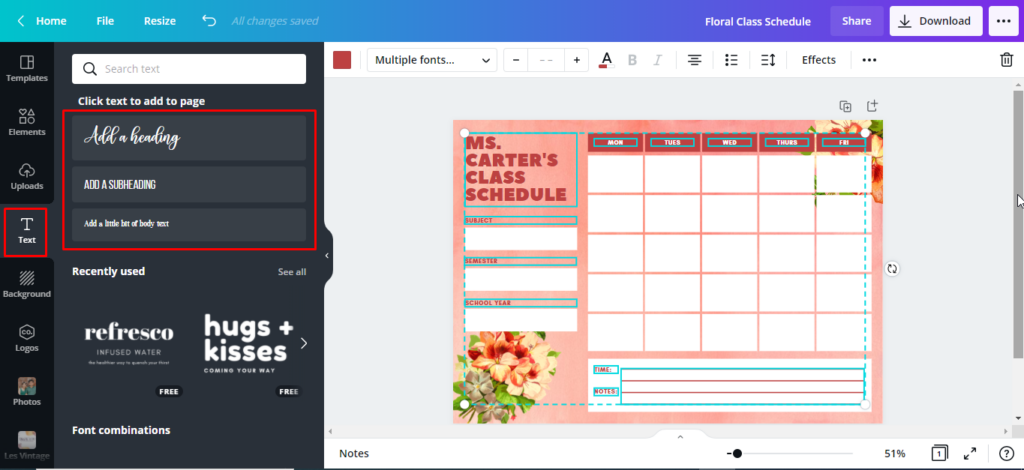Click the text color 'A' icon
The width and height of the screenshot is (1024, 470).
pyautogui.click(x=604, y=60)
